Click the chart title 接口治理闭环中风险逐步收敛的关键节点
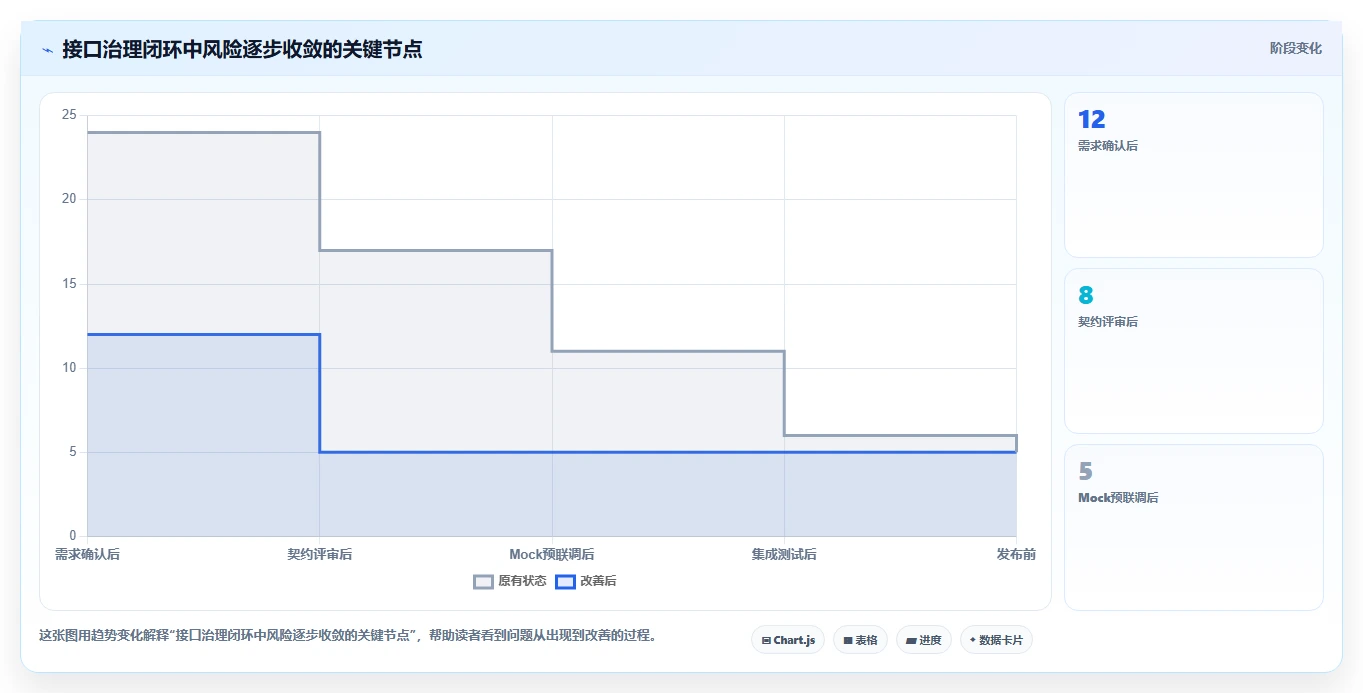The height and width of the screenshot is (693, 1363). [242, 49]
